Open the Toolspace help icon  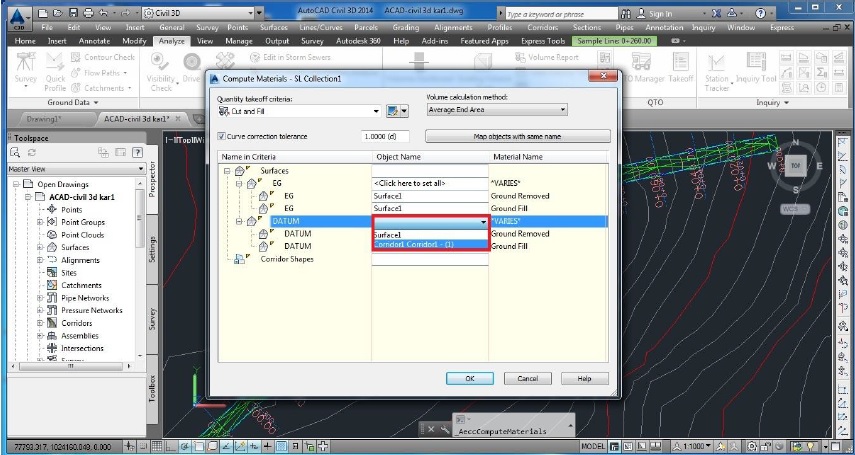(x=137, y=153)
